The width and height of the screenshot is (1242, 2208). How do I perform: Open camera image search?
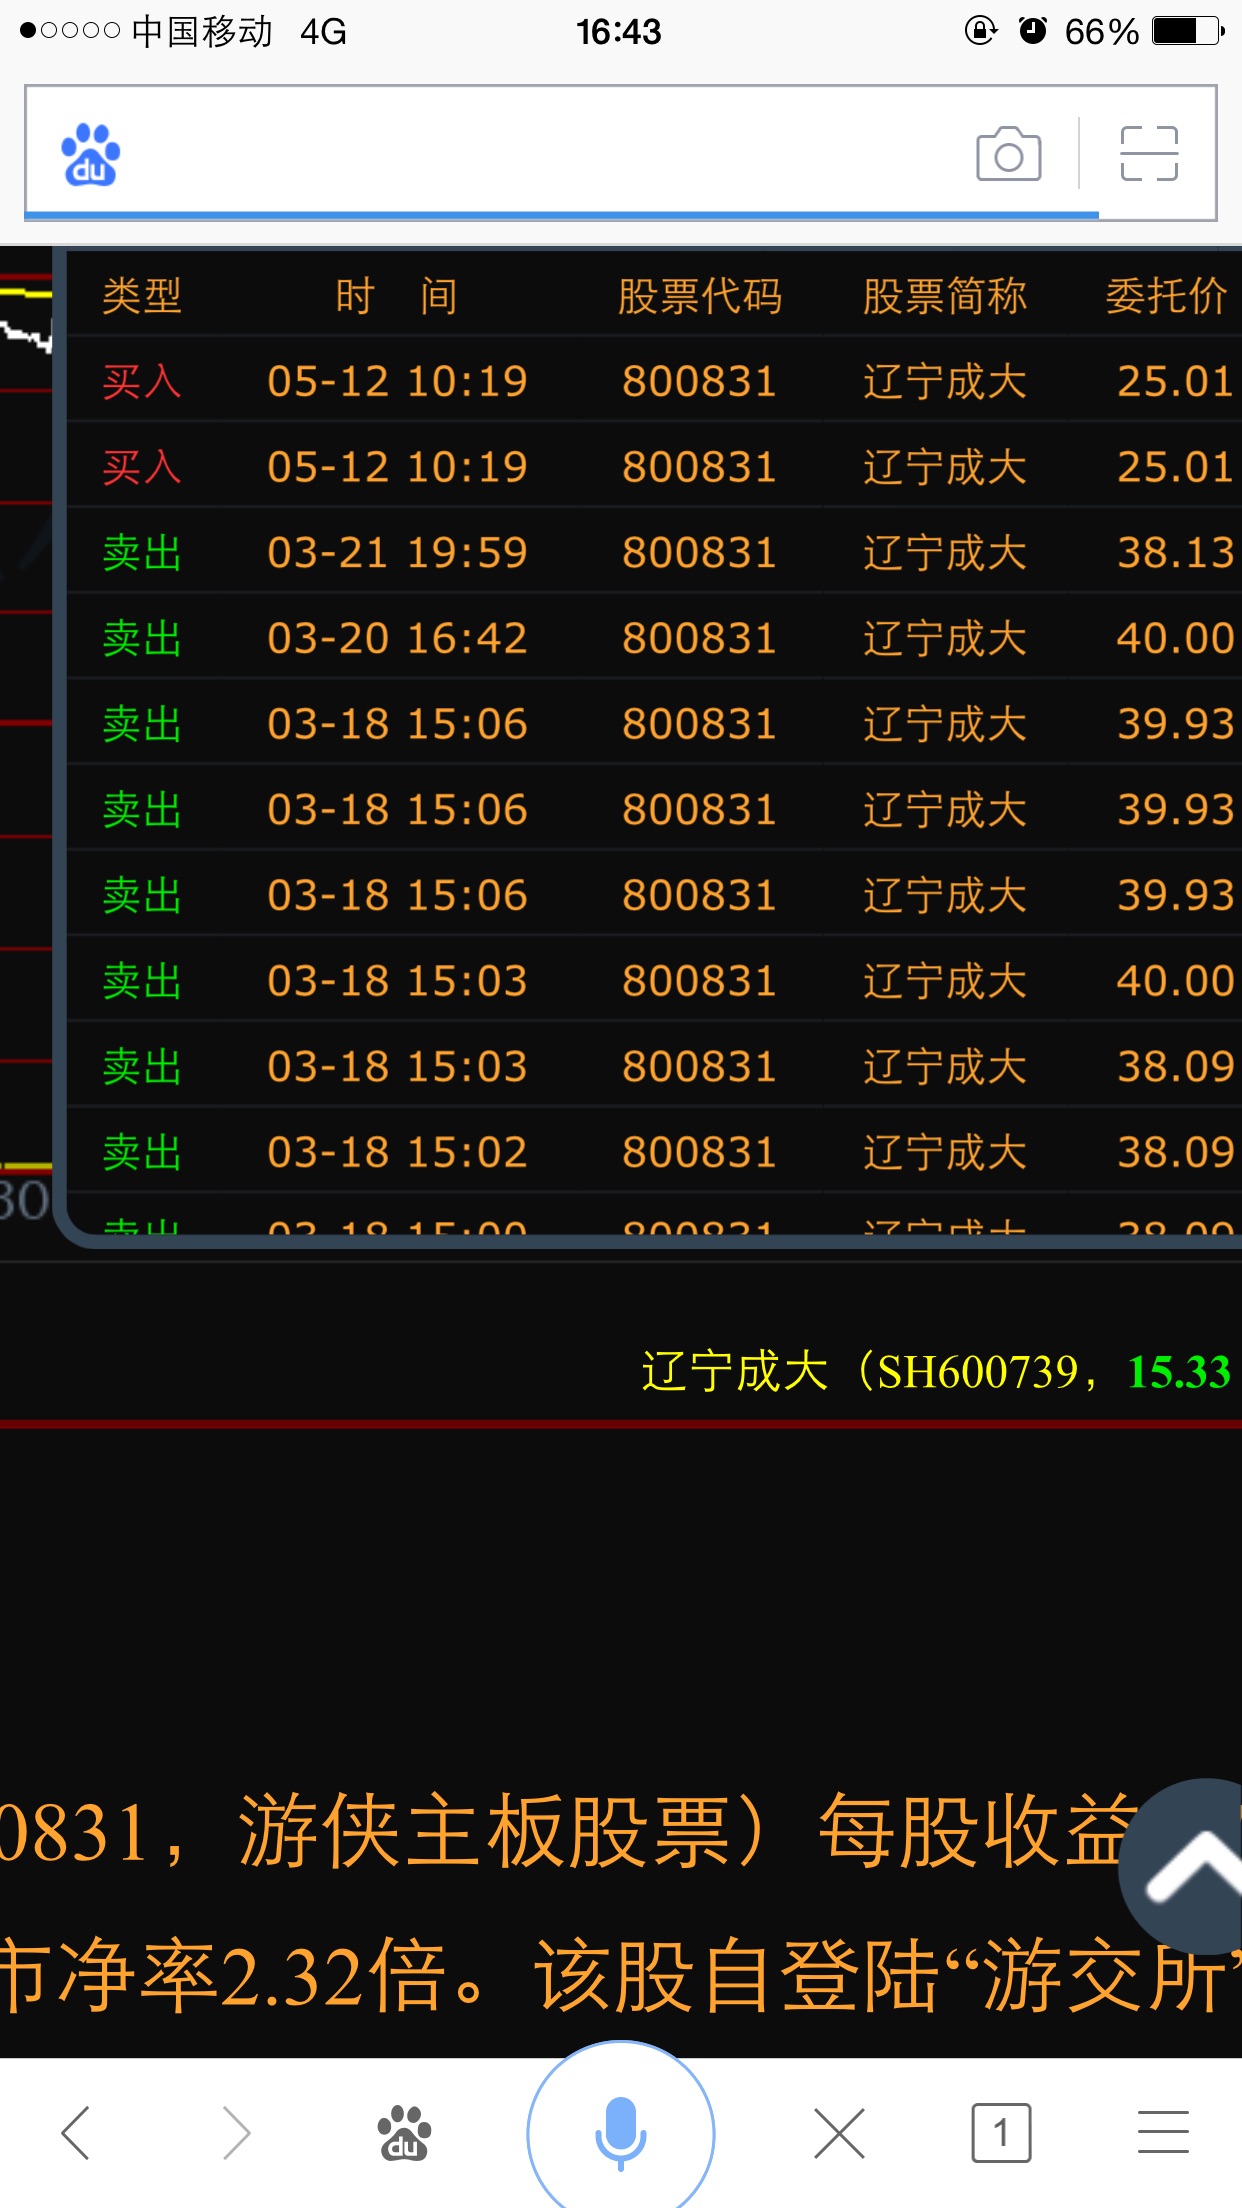pos(1008,154)
